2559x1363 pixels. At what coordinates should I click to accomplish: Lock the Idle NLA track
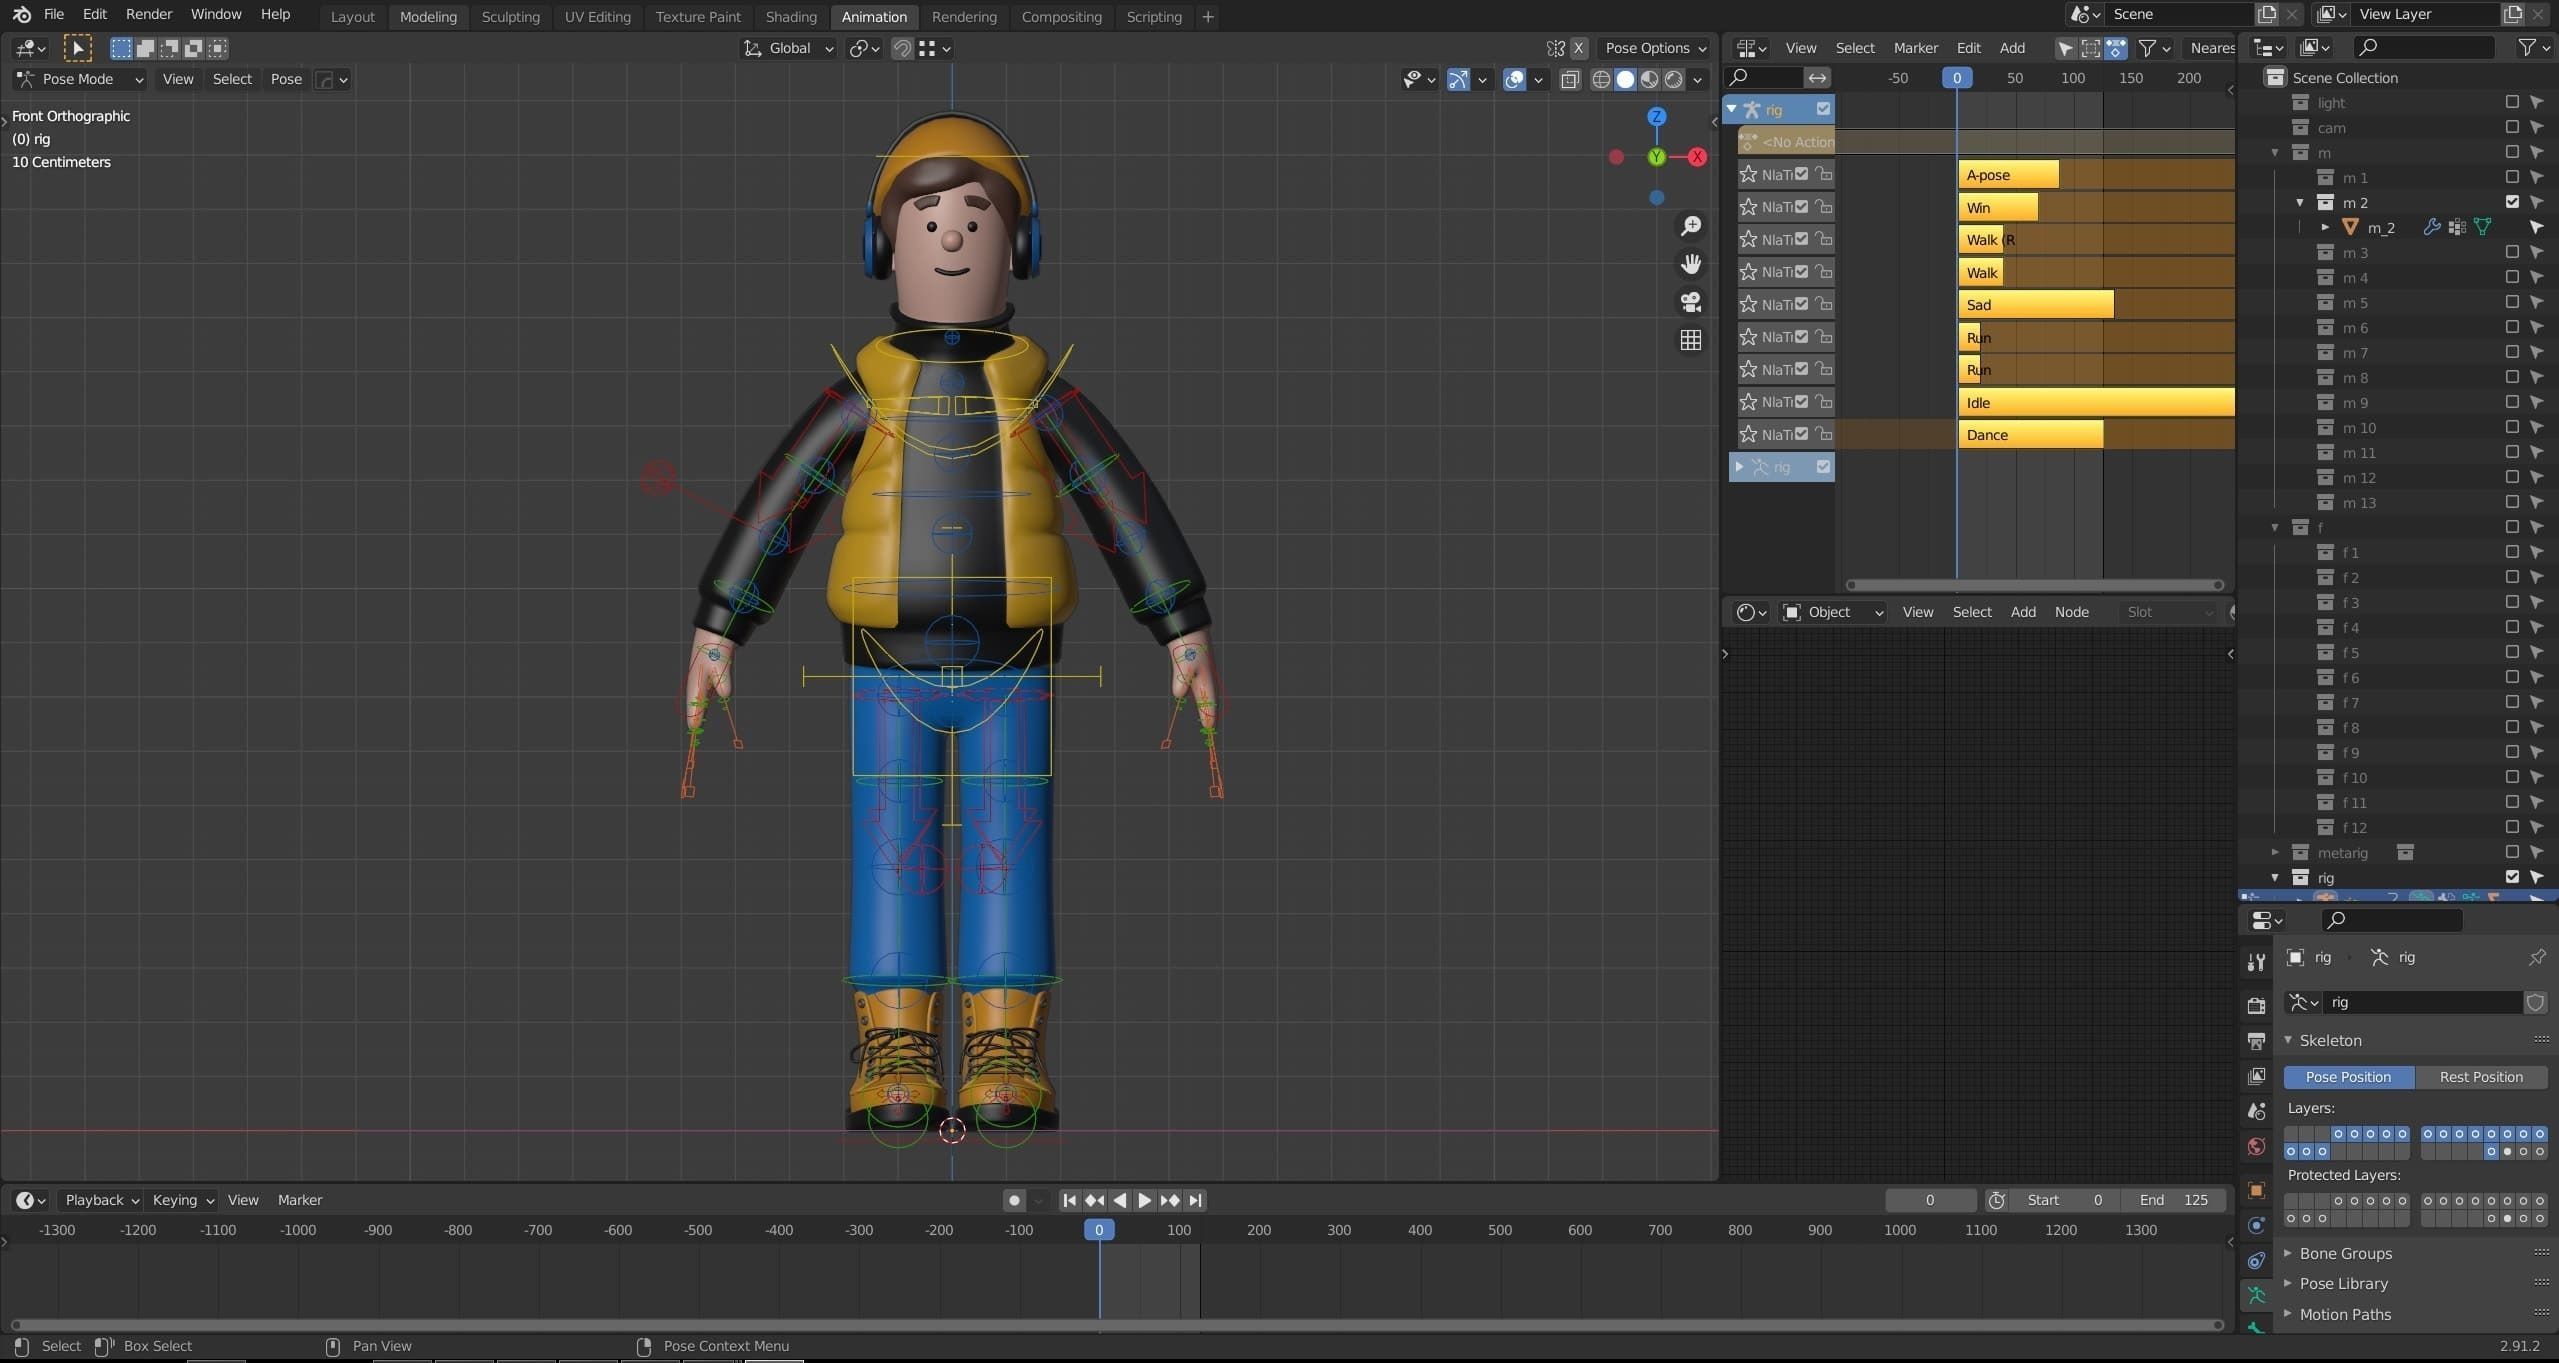pyautogui.click(x=1823, y=402)
